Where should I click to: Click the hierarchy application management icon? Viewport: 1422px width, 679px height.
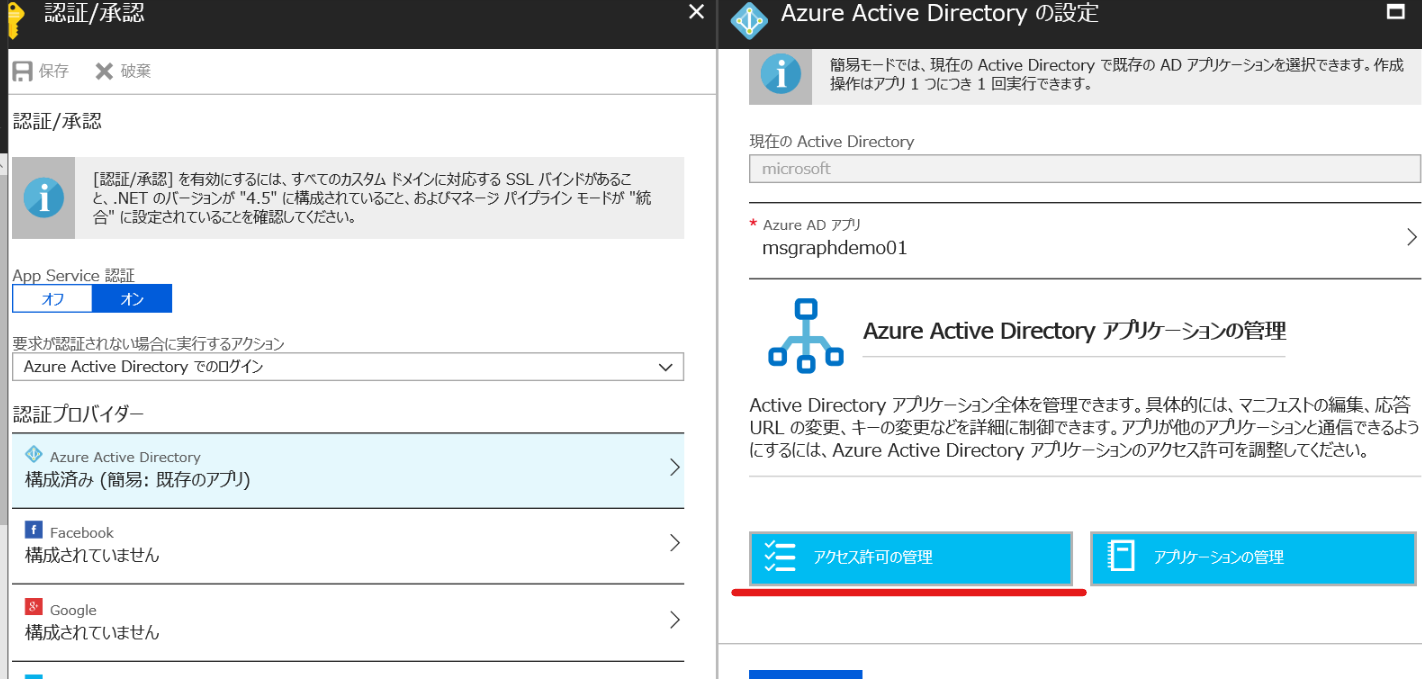[x=806, y=336]
